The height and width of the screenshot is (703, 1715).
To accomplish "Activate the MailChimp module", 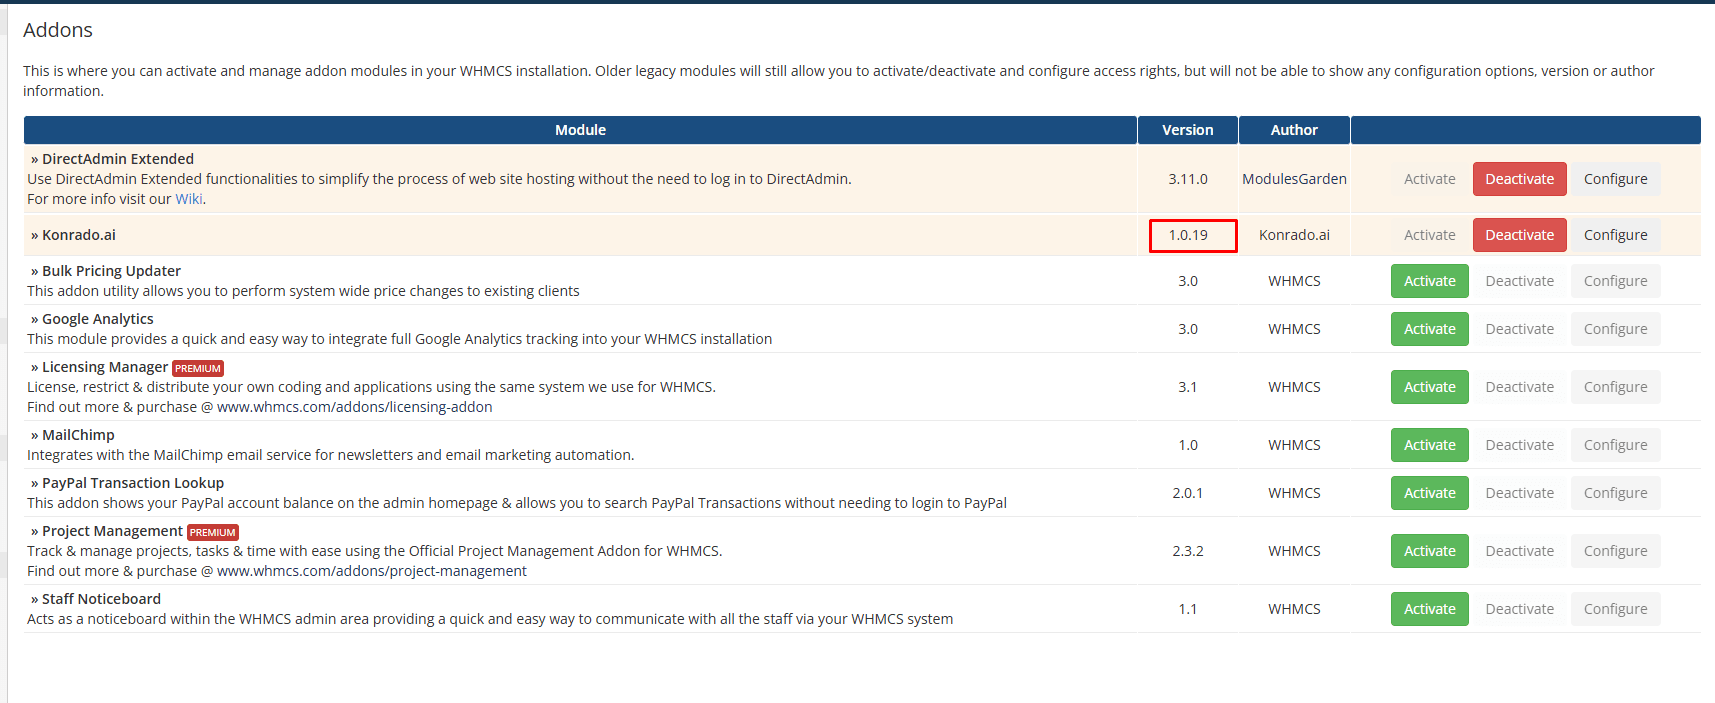I will [1429, 445].
